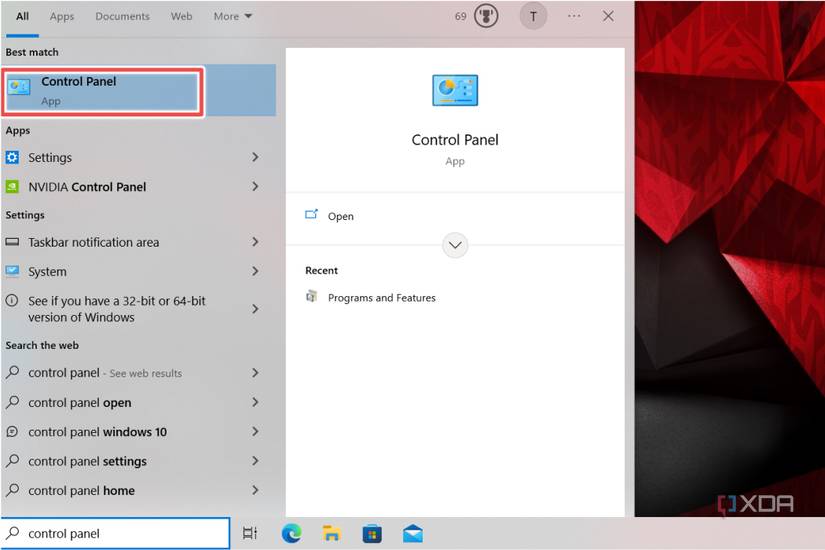The width and height of the screenshot is (825, 550).
Task: Click the System monitor icon
Action: coord(12,271)
